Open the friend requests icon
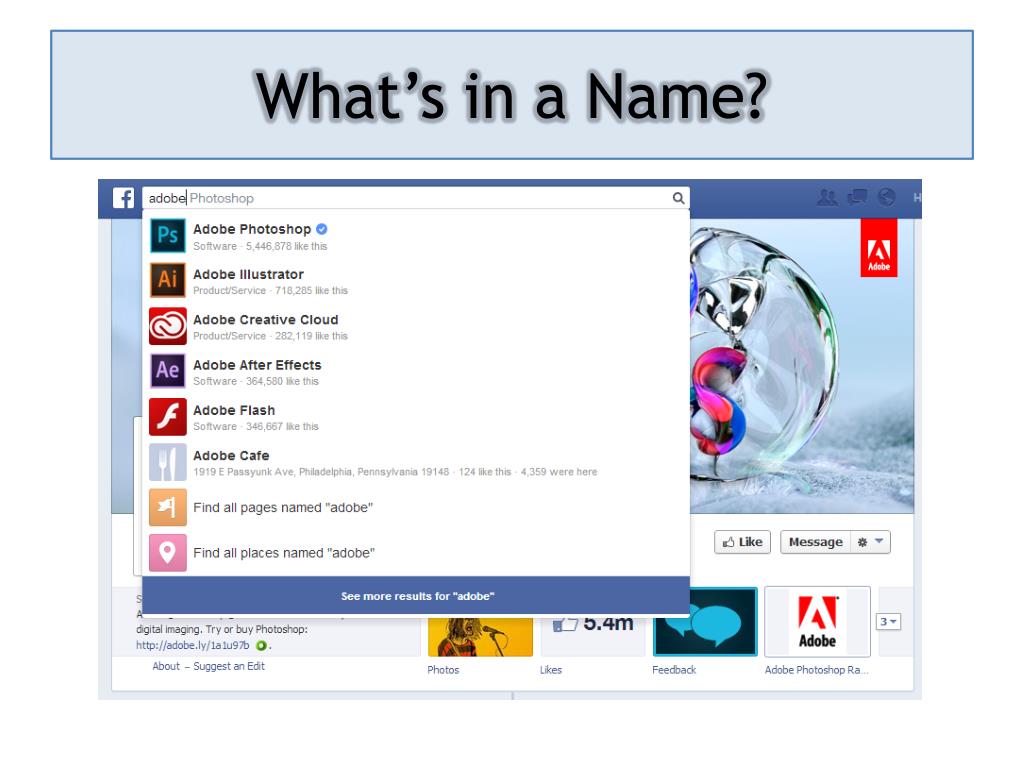Screen dimensions: 1024x768 [827, 197]
